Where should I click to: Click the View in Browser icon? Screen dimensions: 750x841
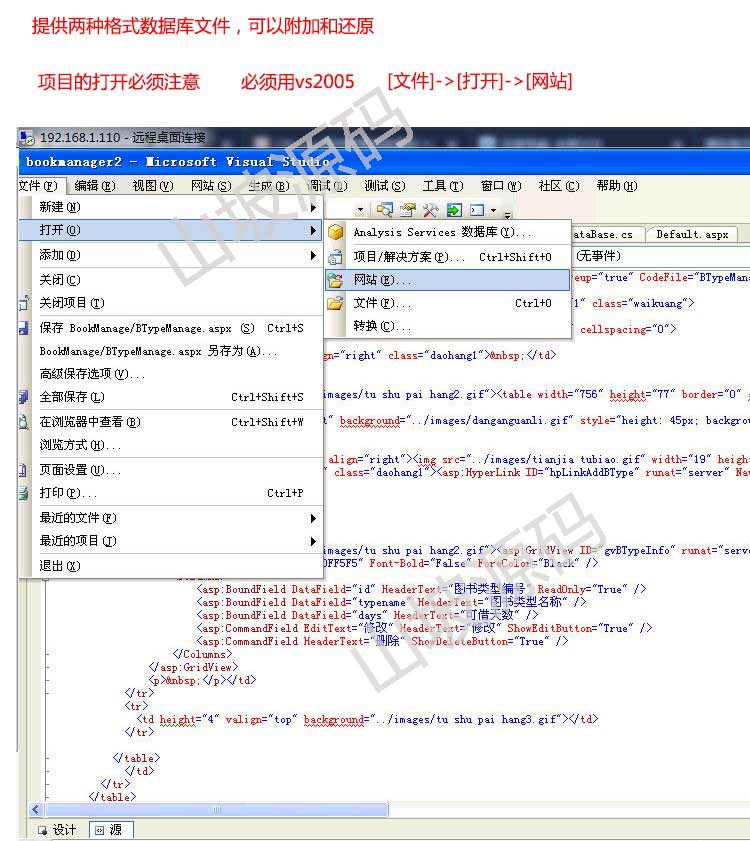tap(24, 422)
